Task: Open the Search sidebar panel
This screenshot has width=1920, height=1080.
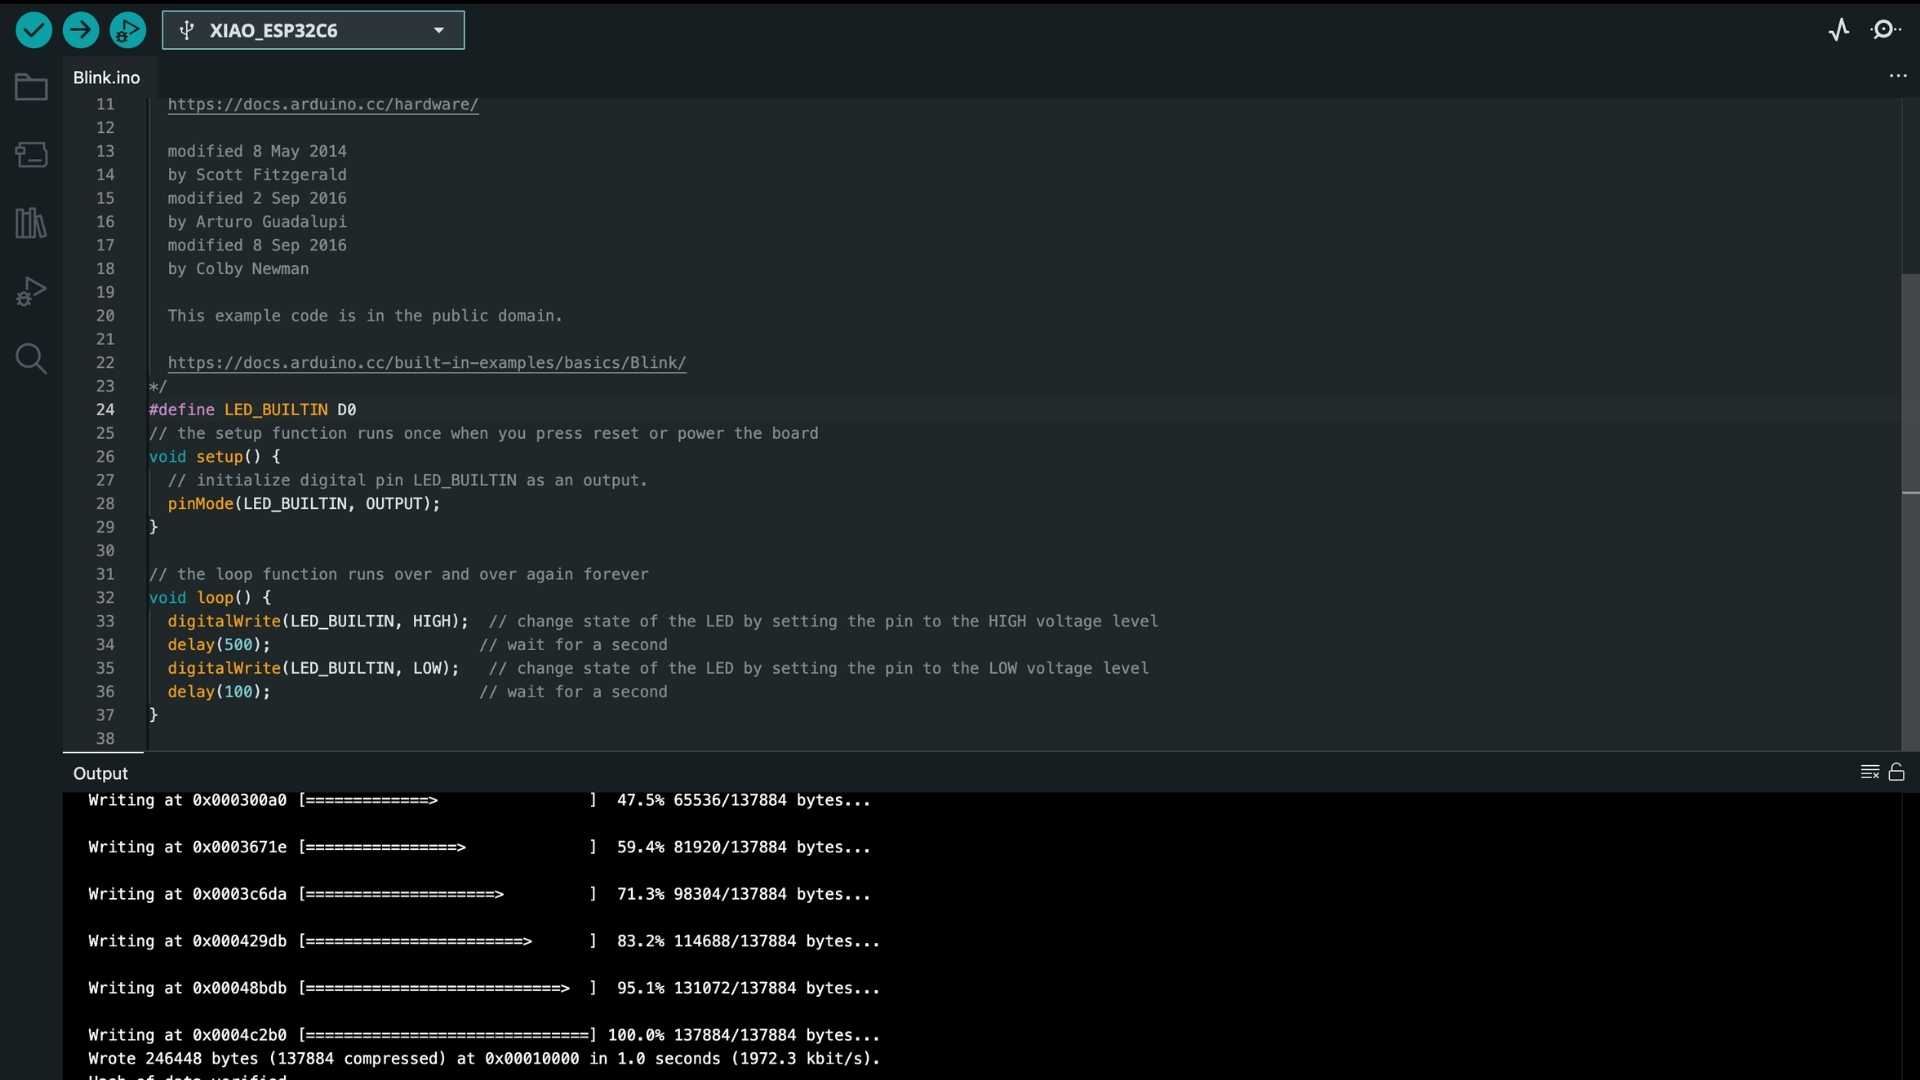Action: (31, 359)
